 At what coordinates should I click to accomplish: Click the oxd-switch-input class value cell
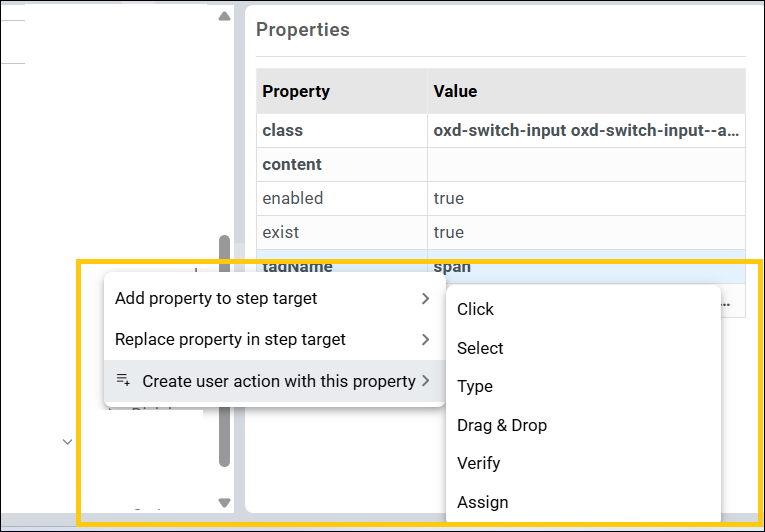[585, 131]
